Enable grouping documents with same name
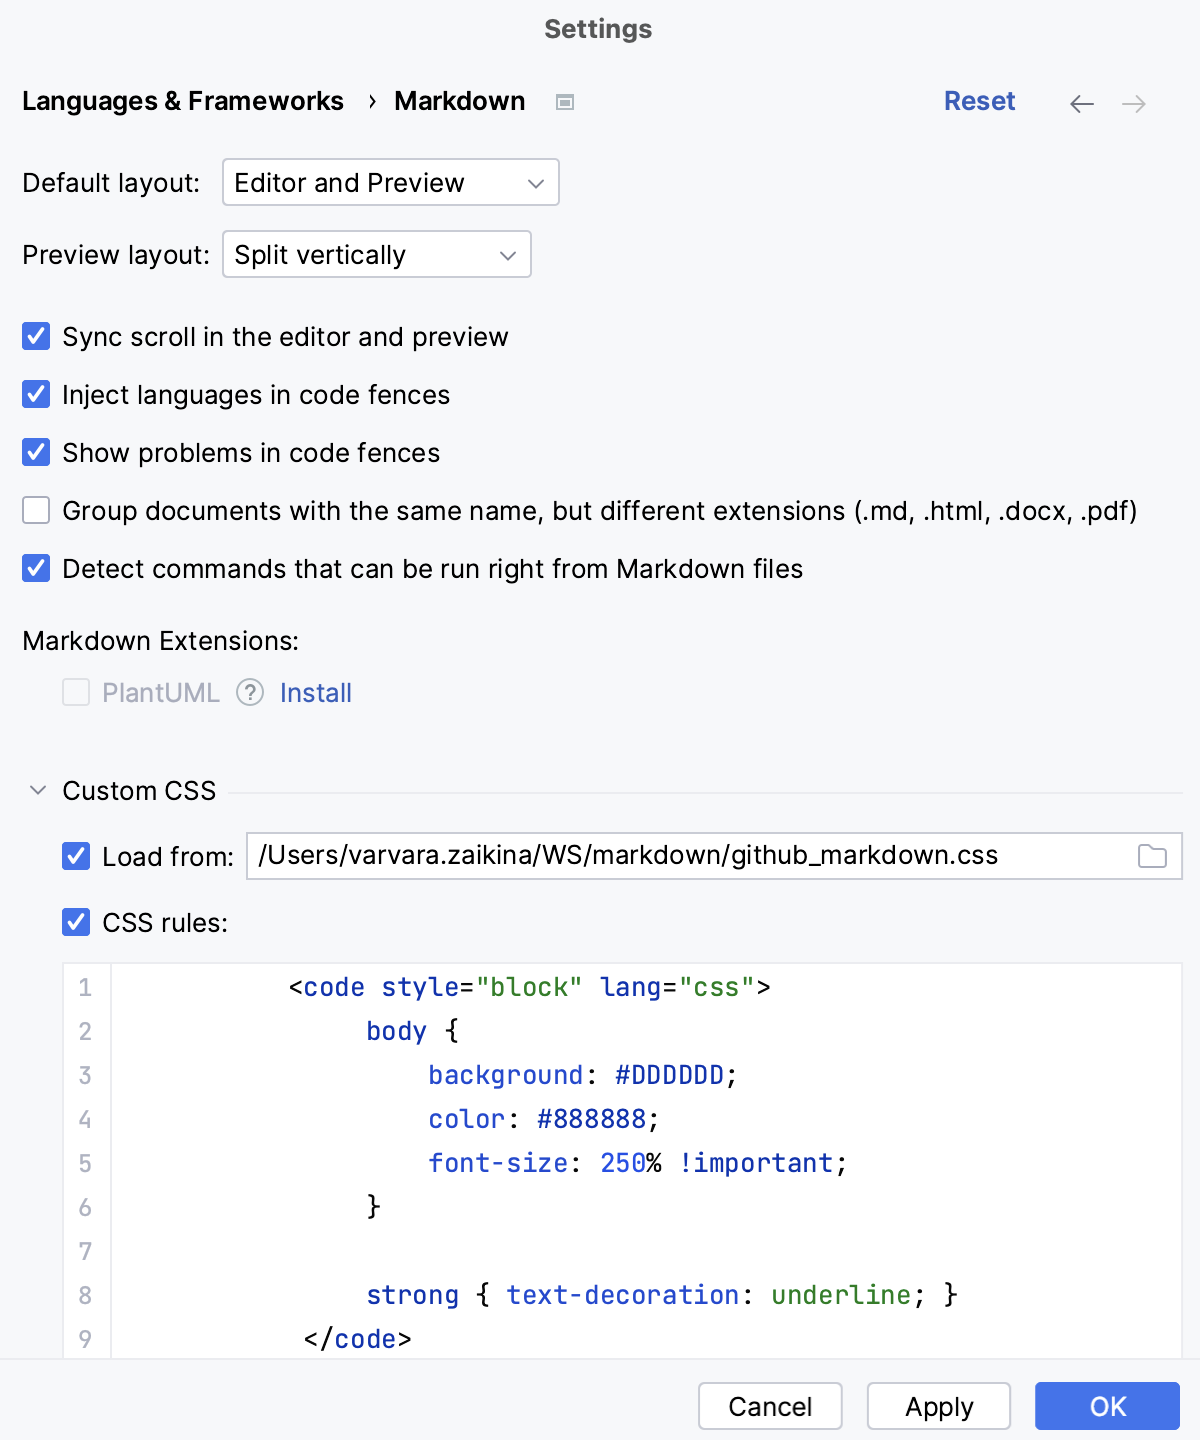1200x1440 pixels. 36,510
